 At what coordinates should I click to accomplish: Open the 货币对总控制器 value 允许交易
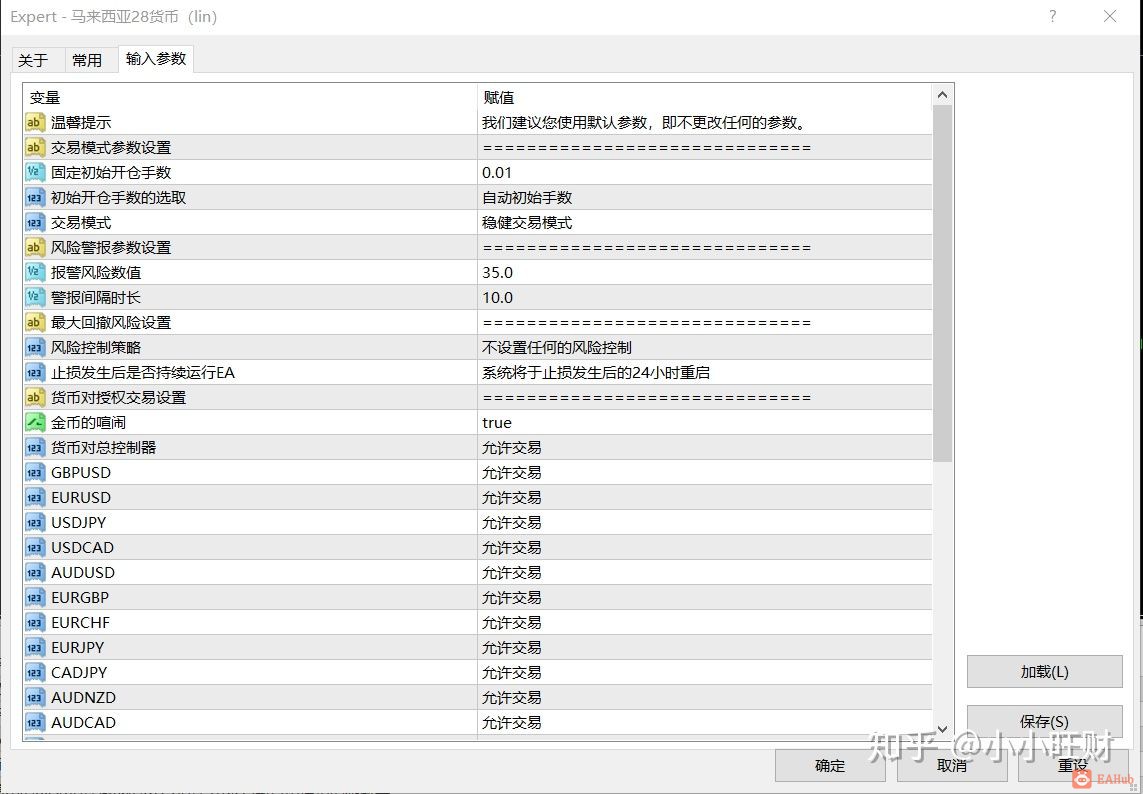(x=512, y=448)
